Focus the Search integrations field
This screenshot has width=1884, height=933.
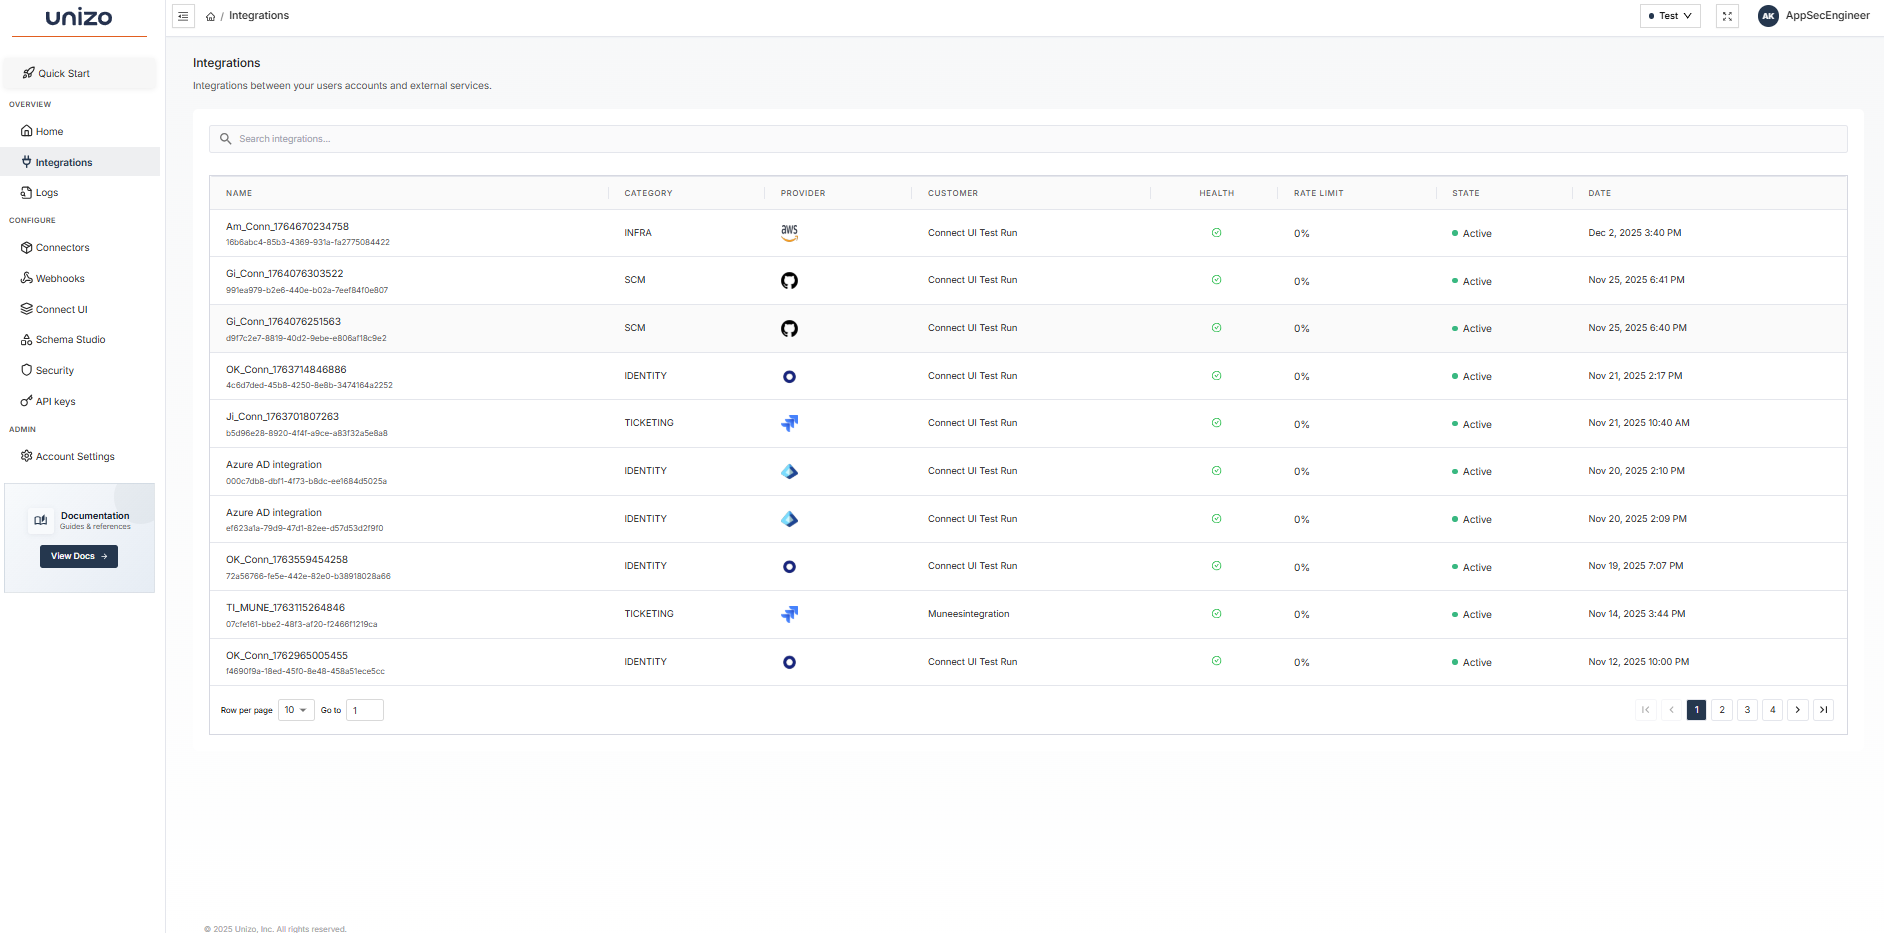pyautogui.click(x=1028, y=139)
